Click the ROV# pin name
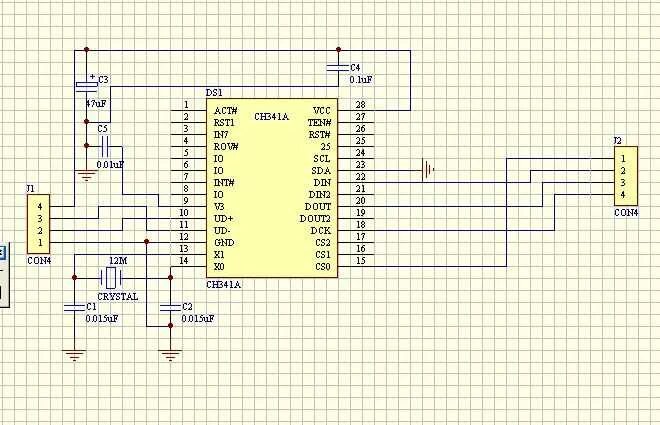This screenshot has width=660, height=425. point(226,147)
